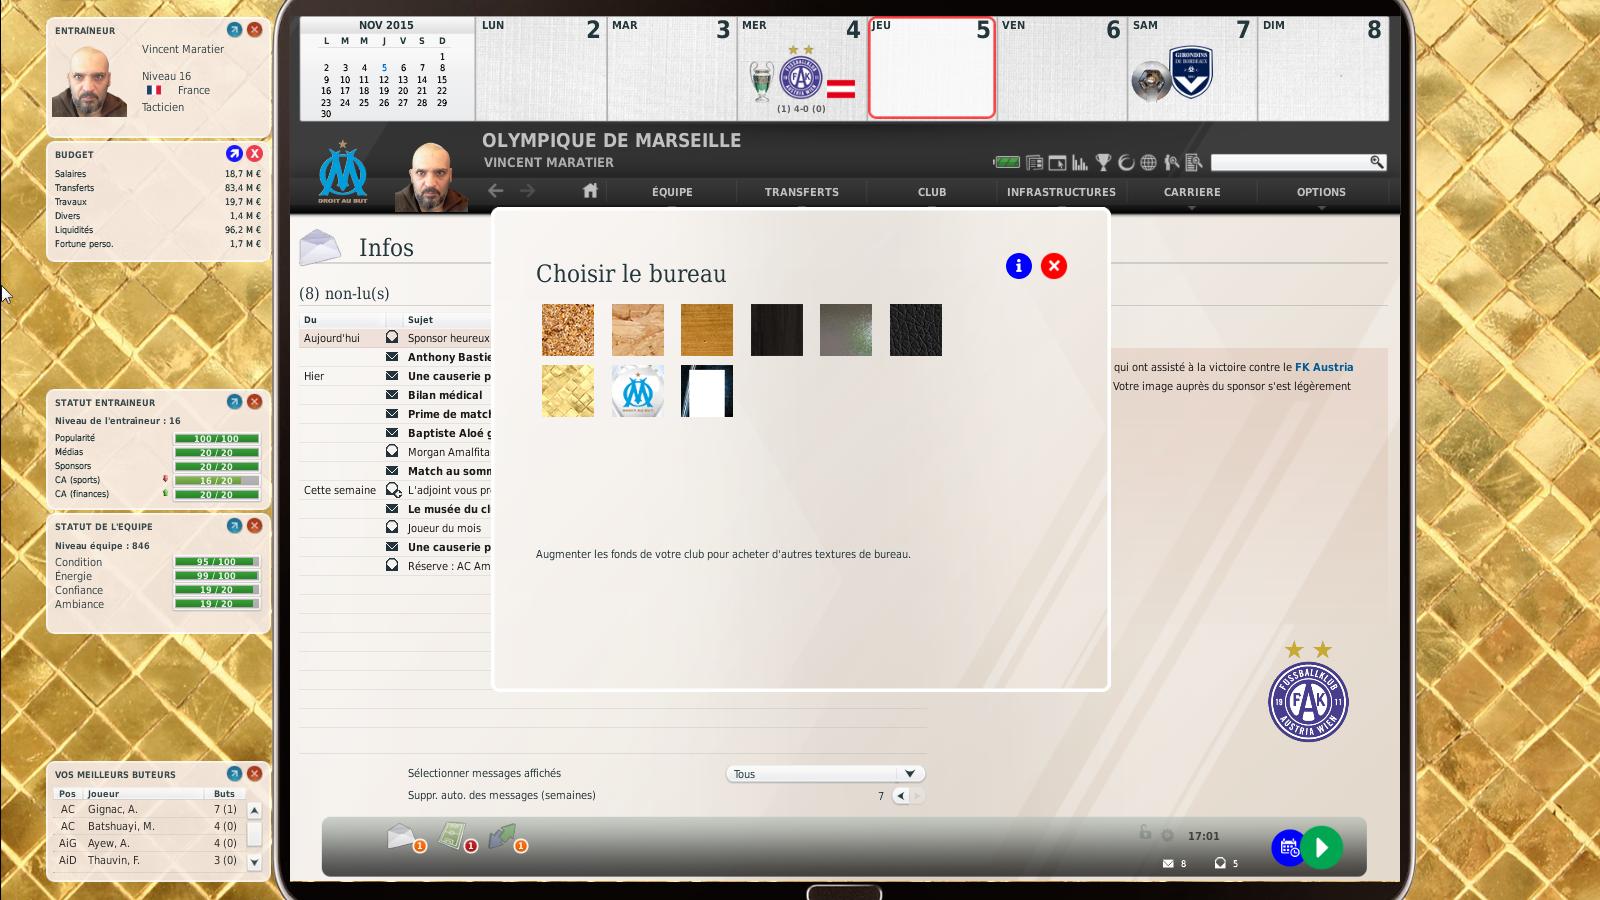Image resolution: width=1600 pixels, height=900 pixels.
Task: Click the unread mail count in bottom bar
Action: click(x=1175, y=863)
